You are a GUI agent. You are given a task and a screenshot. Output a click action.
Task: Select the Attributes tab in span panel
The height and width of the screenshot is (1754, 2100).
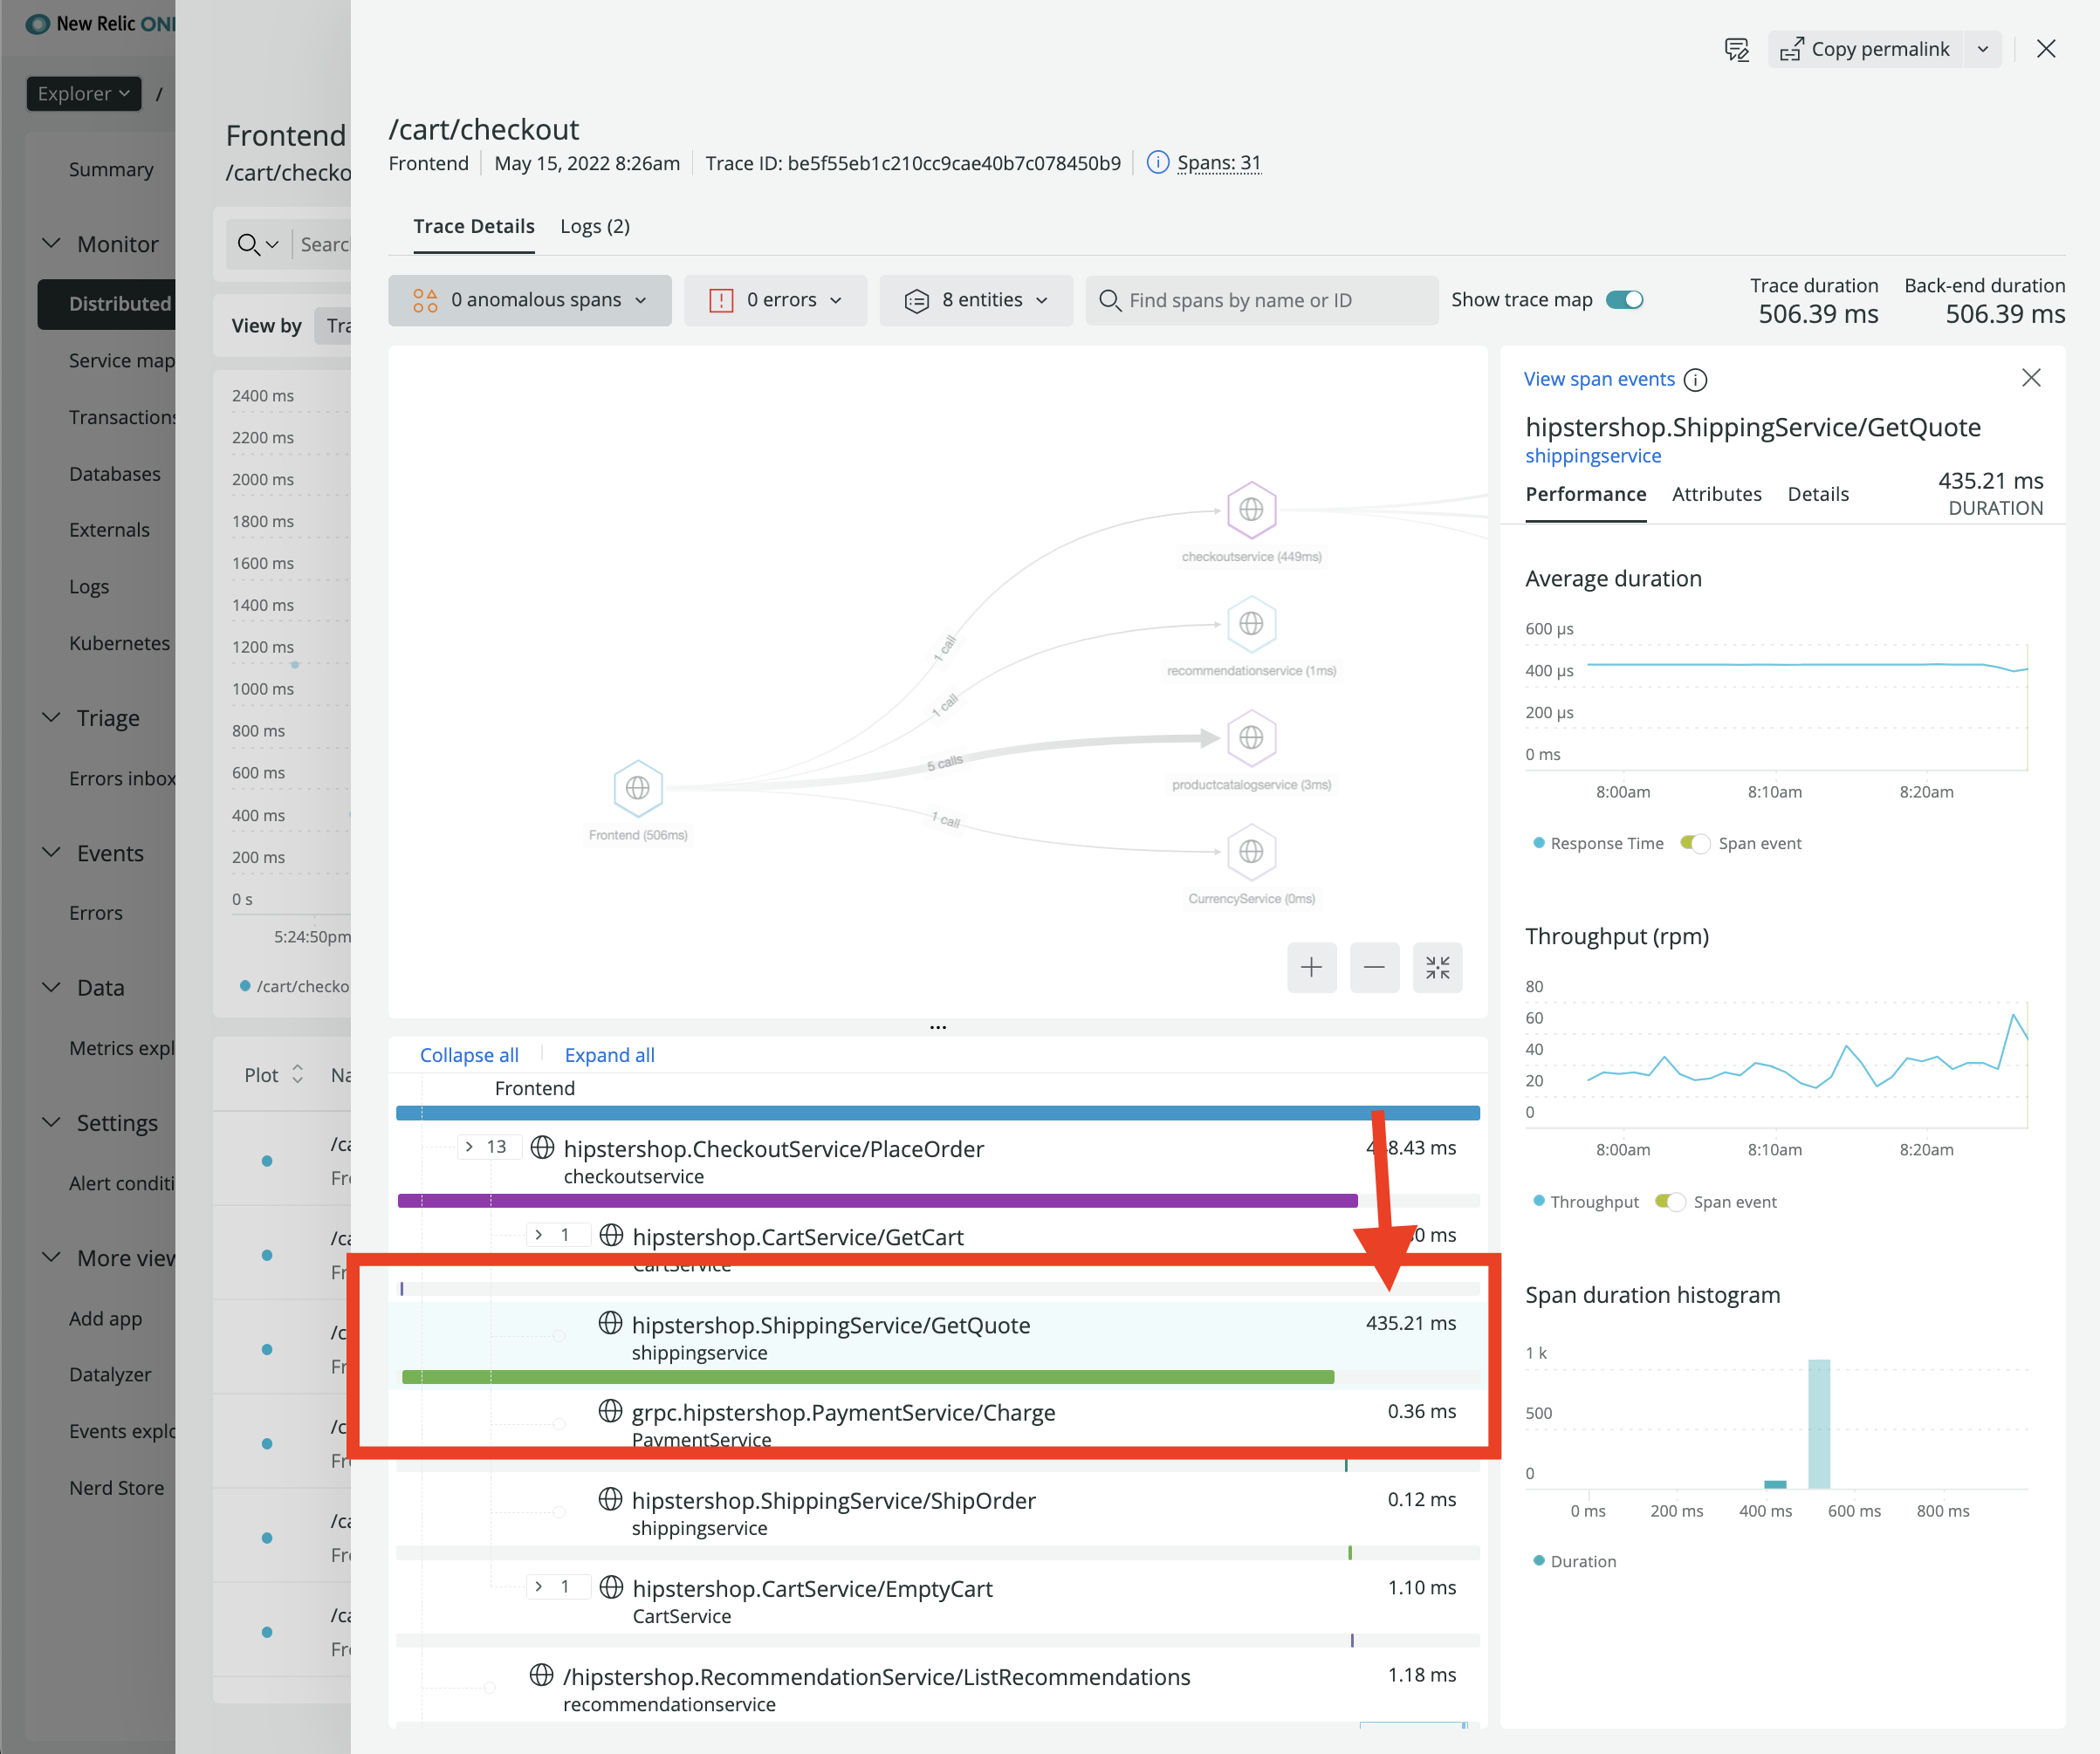pyautogui.click(x=1716, y=494)
